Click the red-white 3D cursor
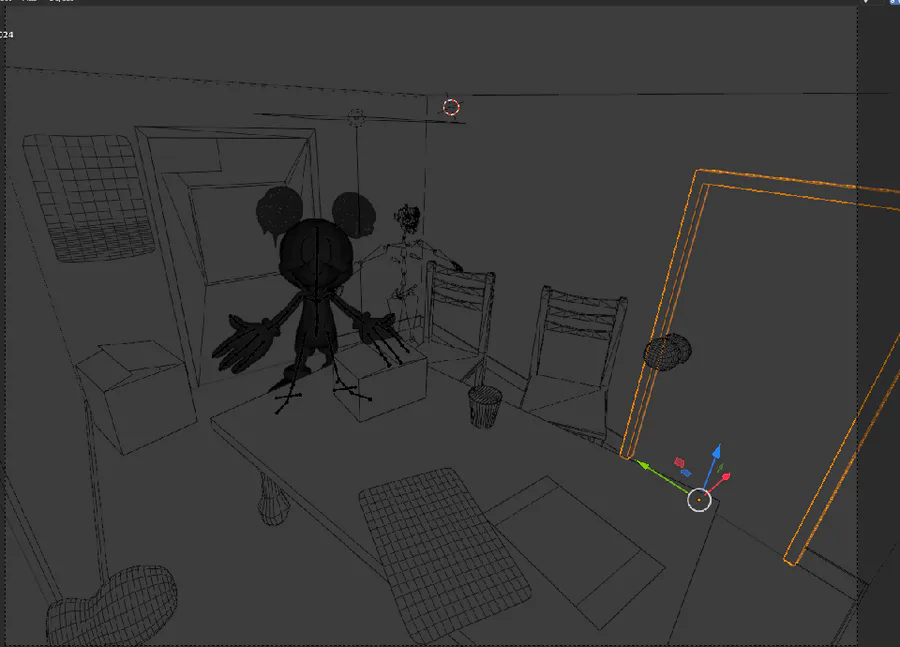The width and height of the screenshot is (900, 647). pos(451,107)
